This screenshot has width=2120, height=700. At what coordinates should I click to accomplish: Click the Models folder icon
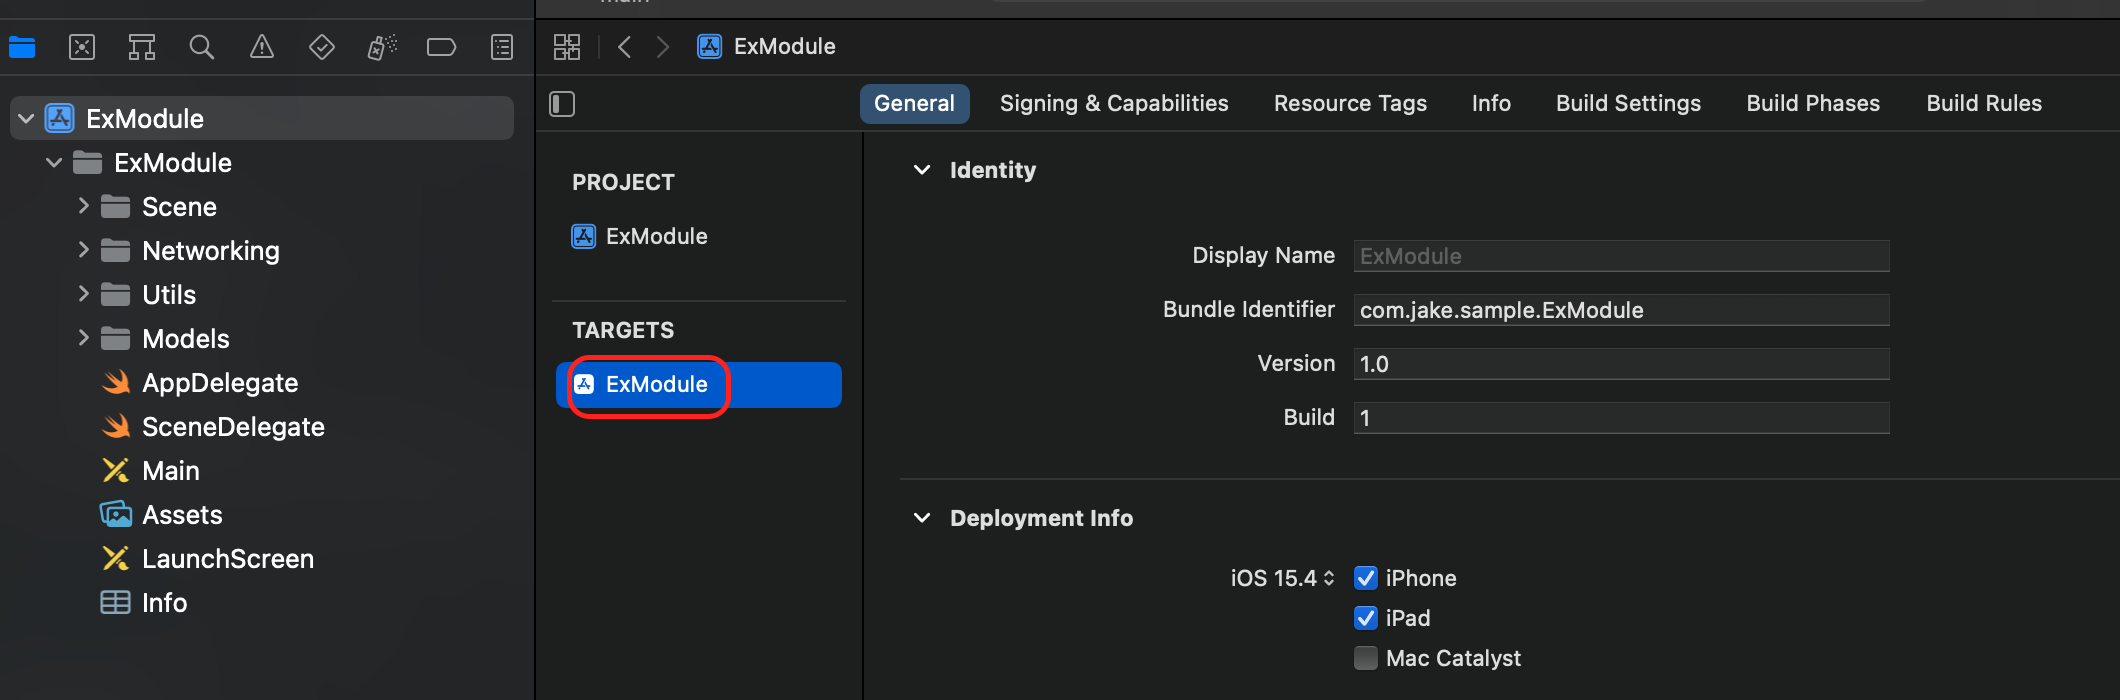(116, 339)
